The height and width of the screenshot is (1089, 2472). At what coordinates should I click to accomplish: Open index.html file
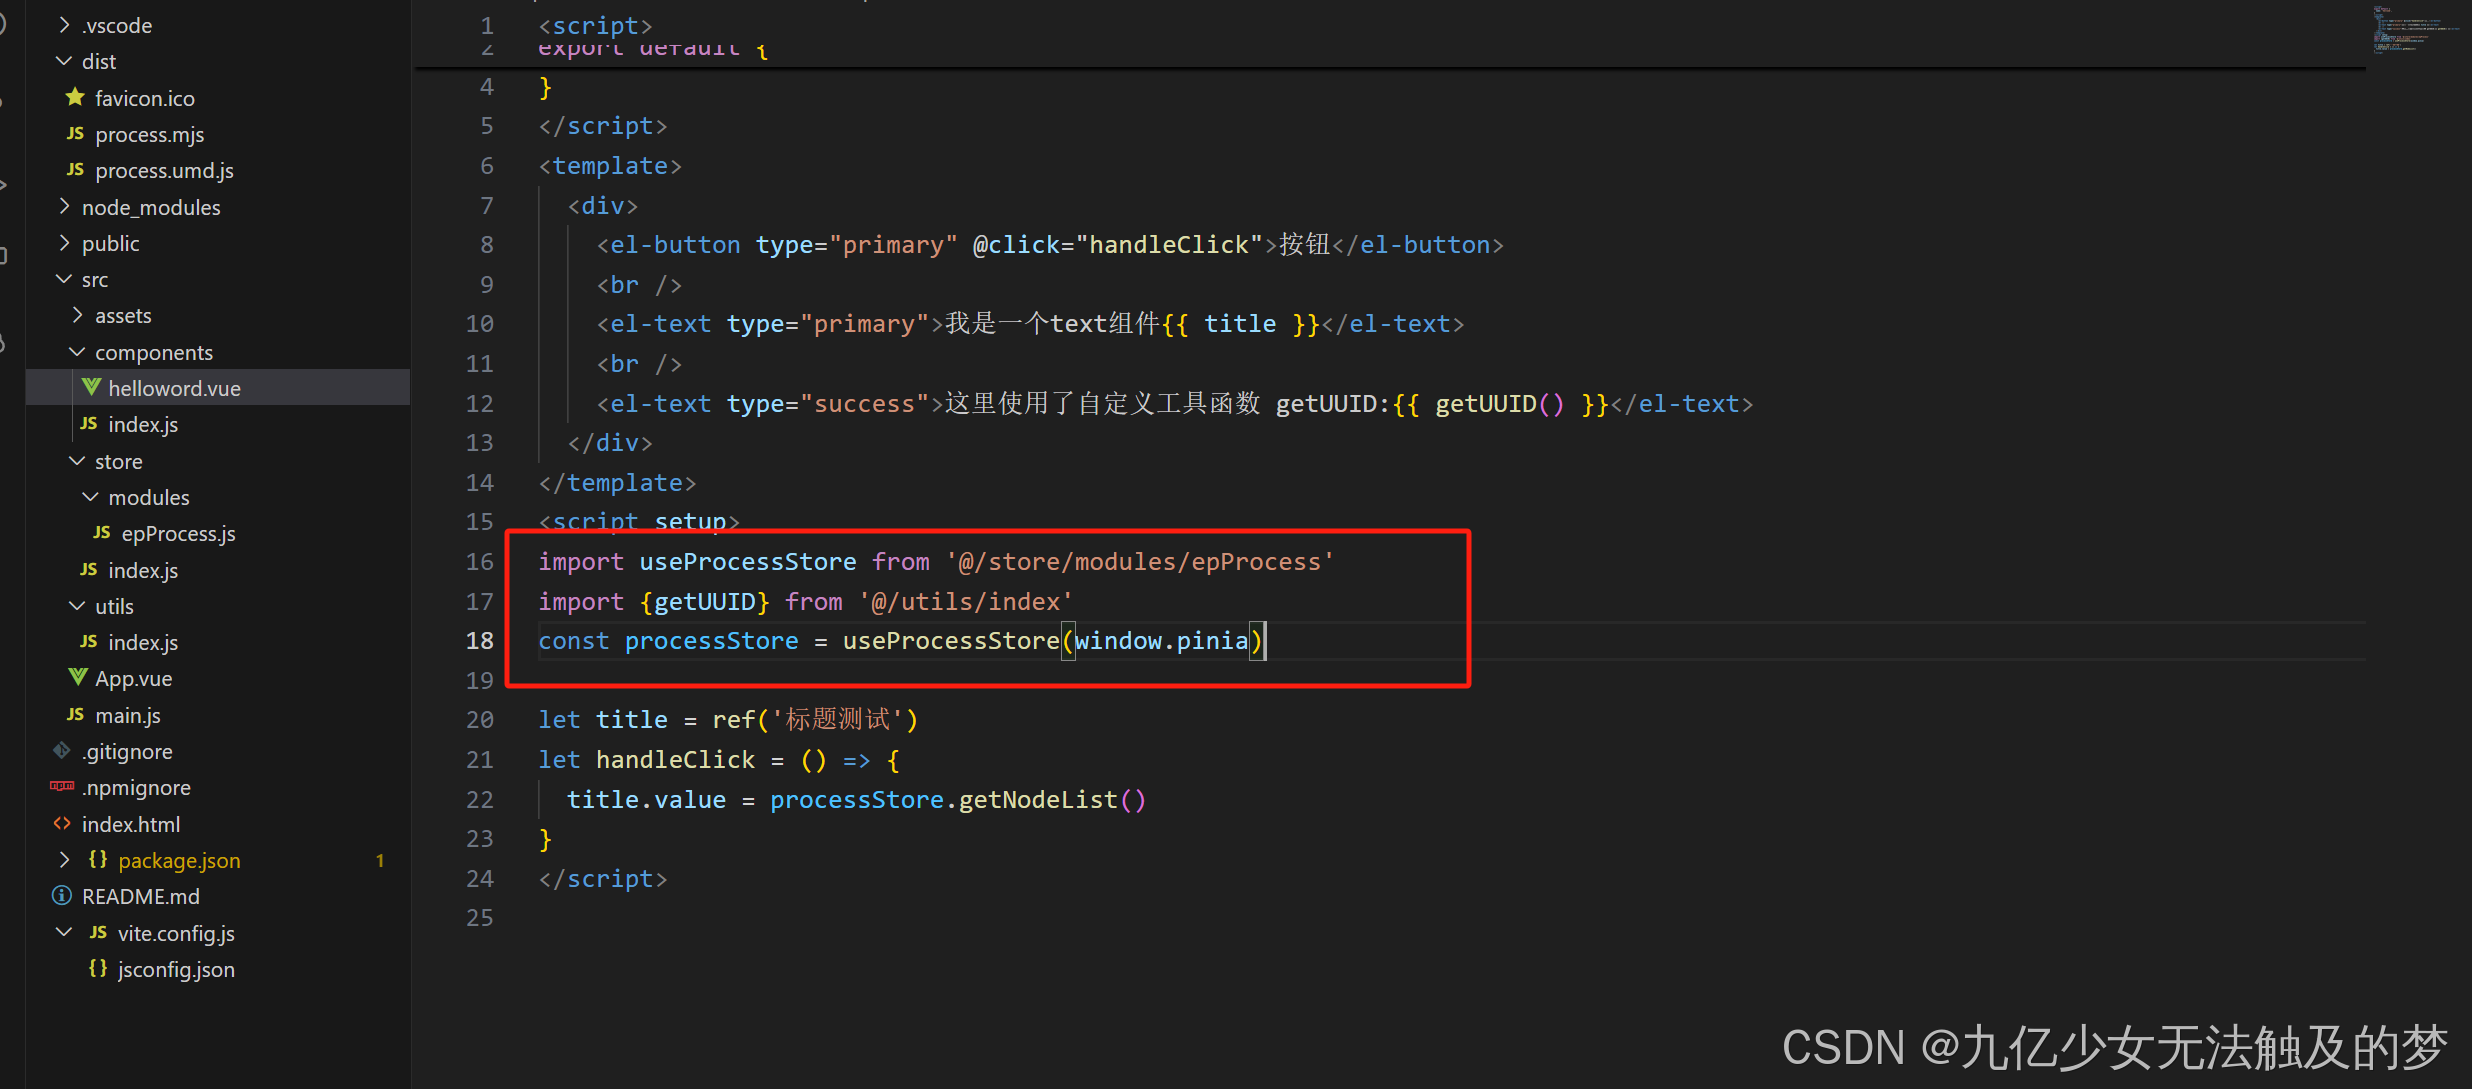coord(131,824)
